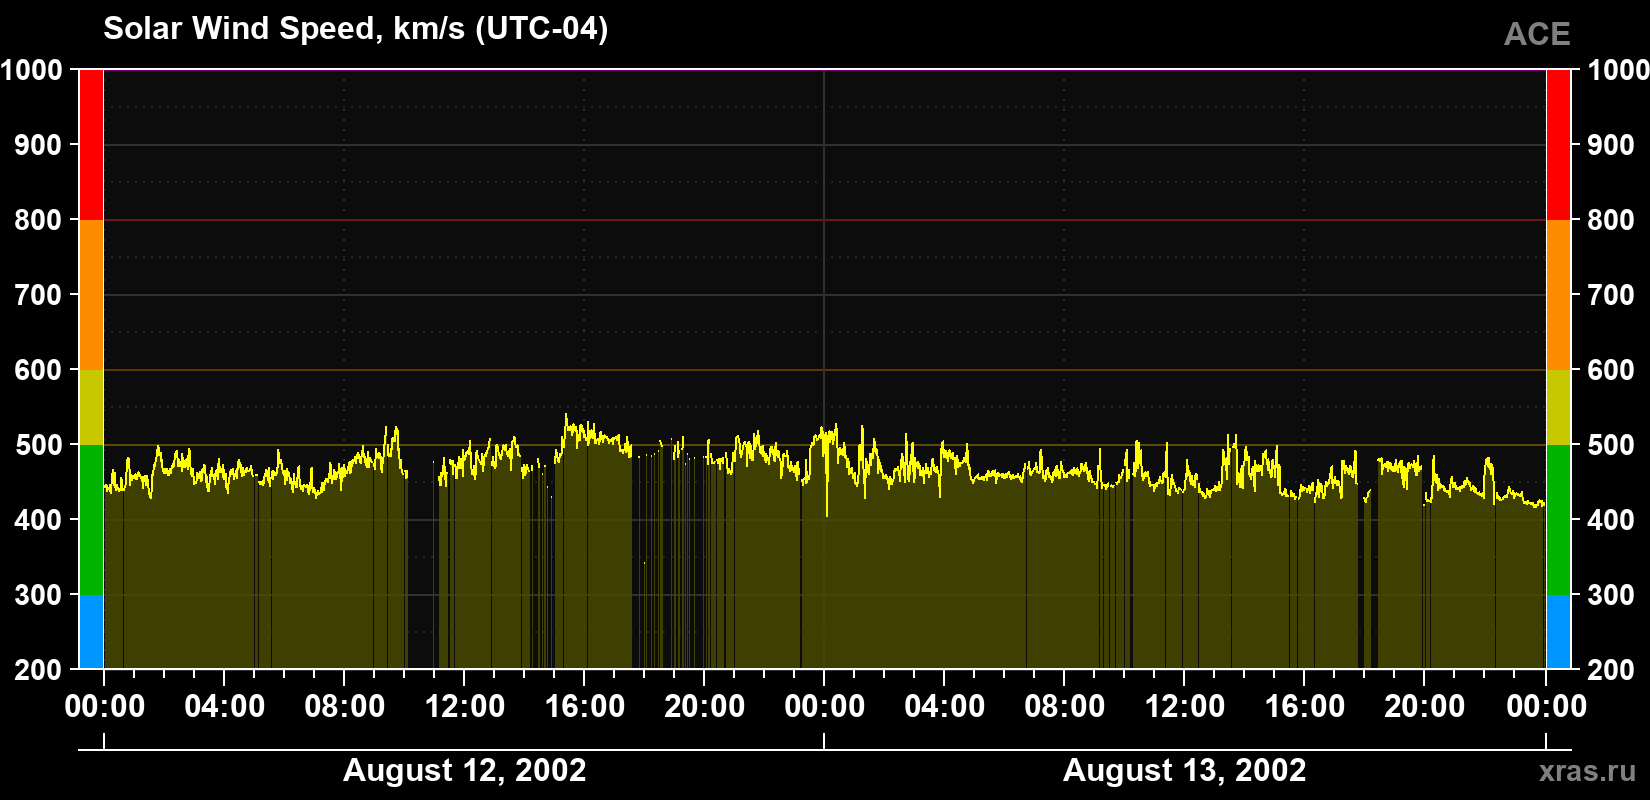Click the '12:00' time label for August 12

pos(464,707)
